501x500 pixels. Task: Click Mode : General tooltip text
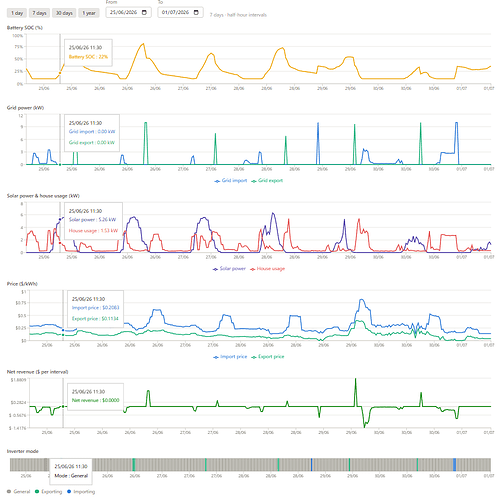(x=71, y=476)
